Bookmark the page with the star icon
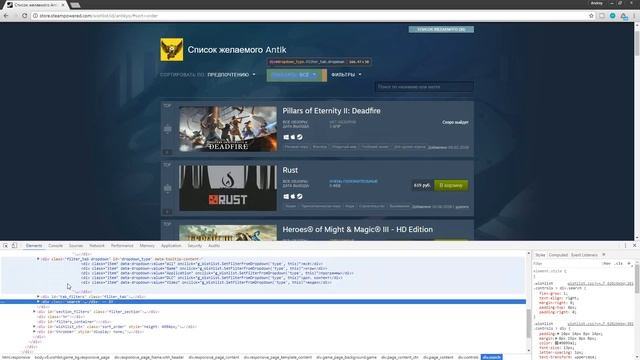This screenshot has width=640, height=360. 591,16
